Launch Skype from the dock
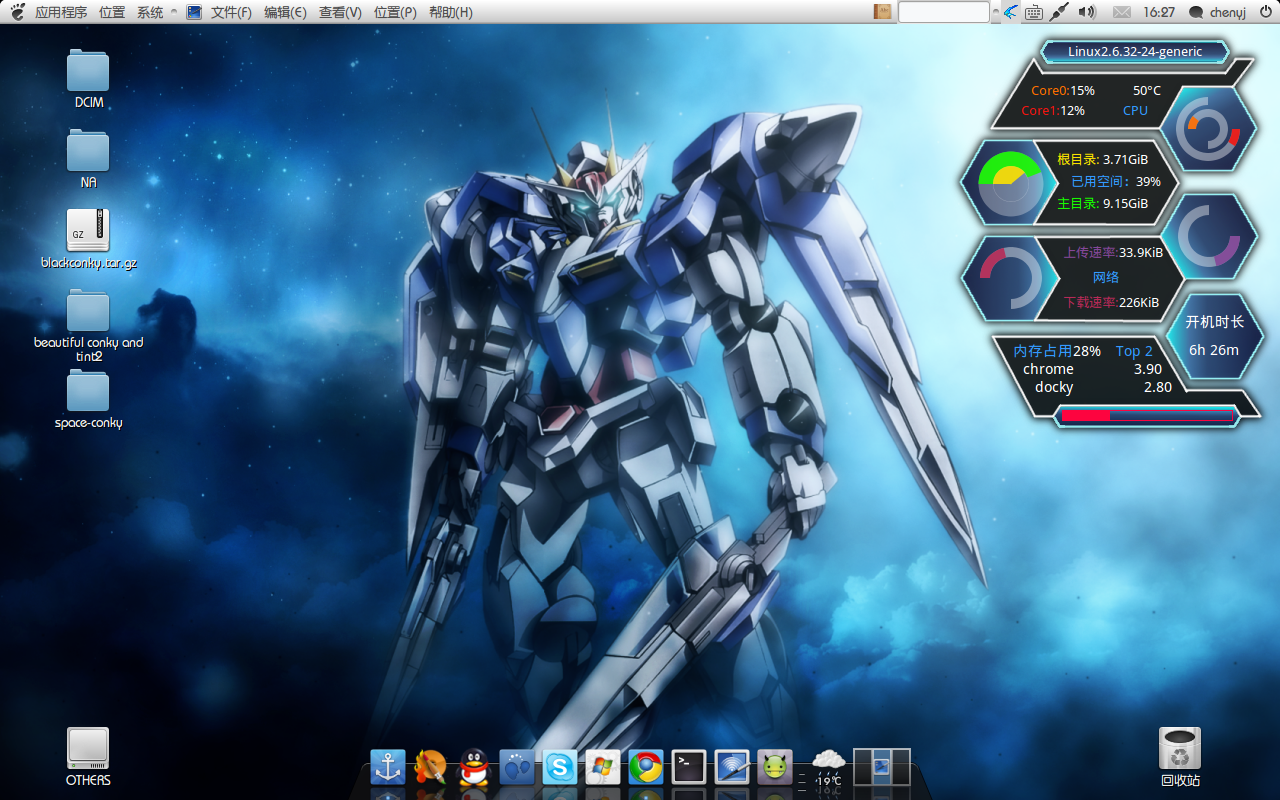The image size is (1280, 800). coord(560,767)
